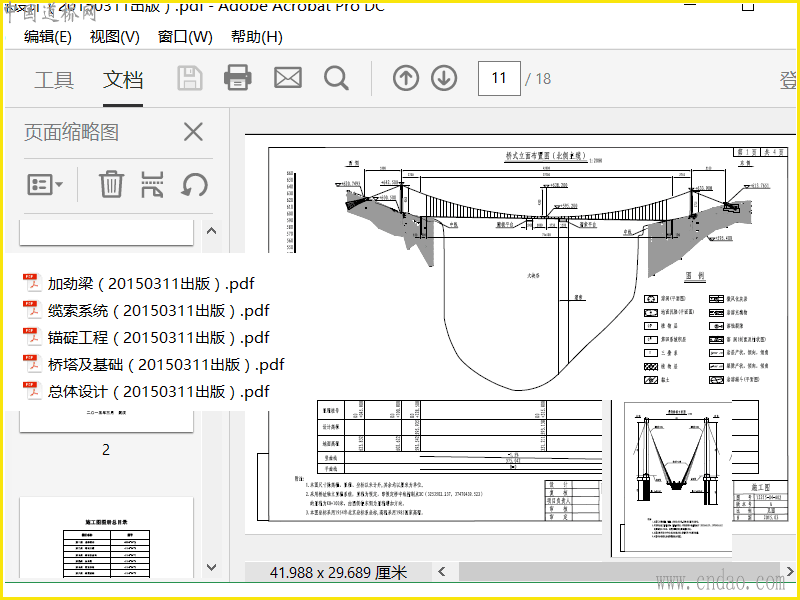The image size is (800, 600).
Task: Open 总体设计（20150311出版）.pdf file
Action: click(x=158, y=392)
